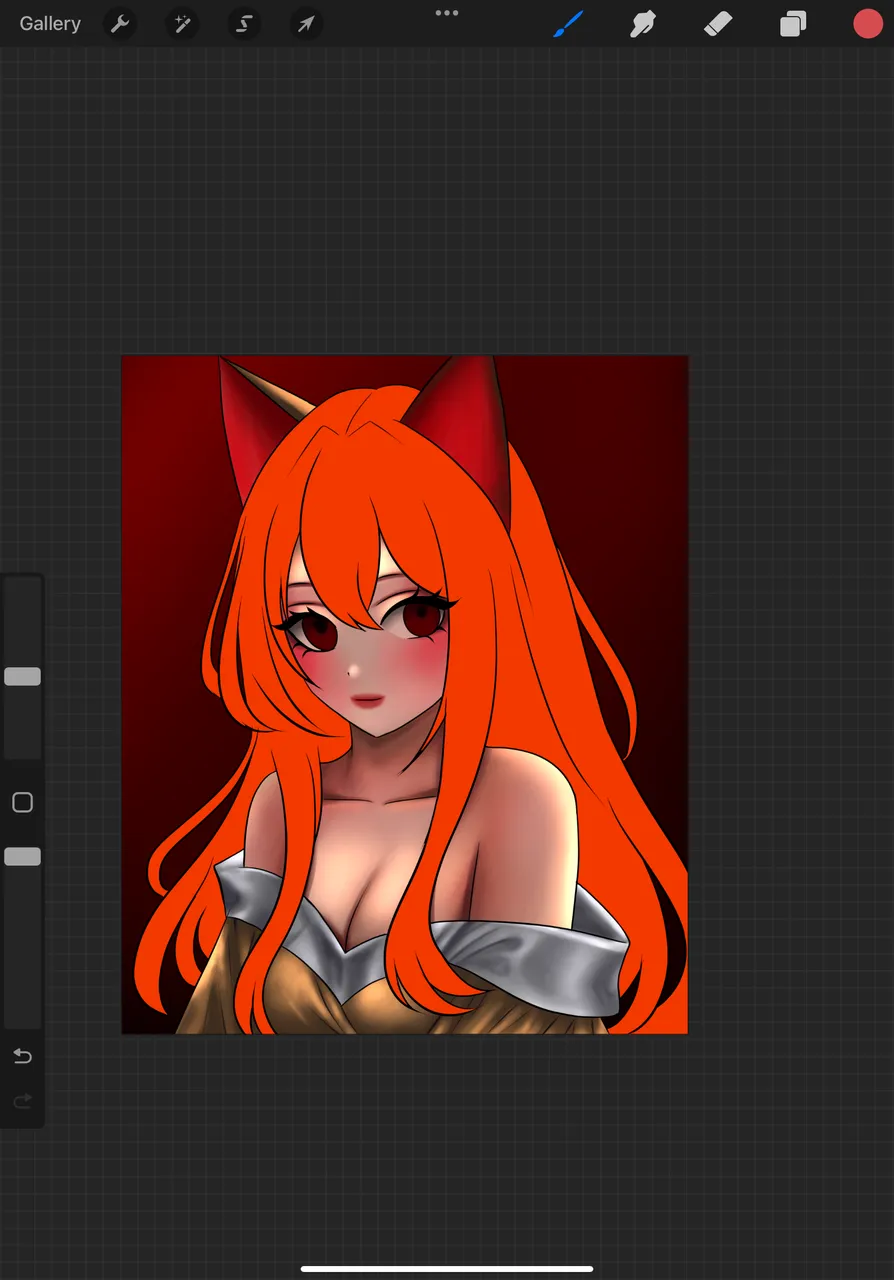
Task: Select the Smudge tool
Action: pos(642,23)
